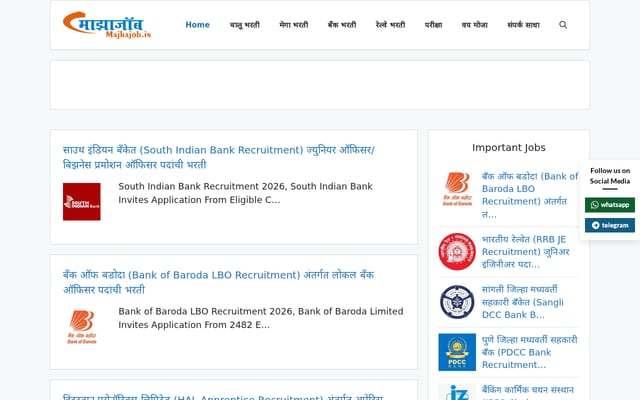Open रेल्वे भरती menu item
Screen dimensions: 640x400
[391, 25]
